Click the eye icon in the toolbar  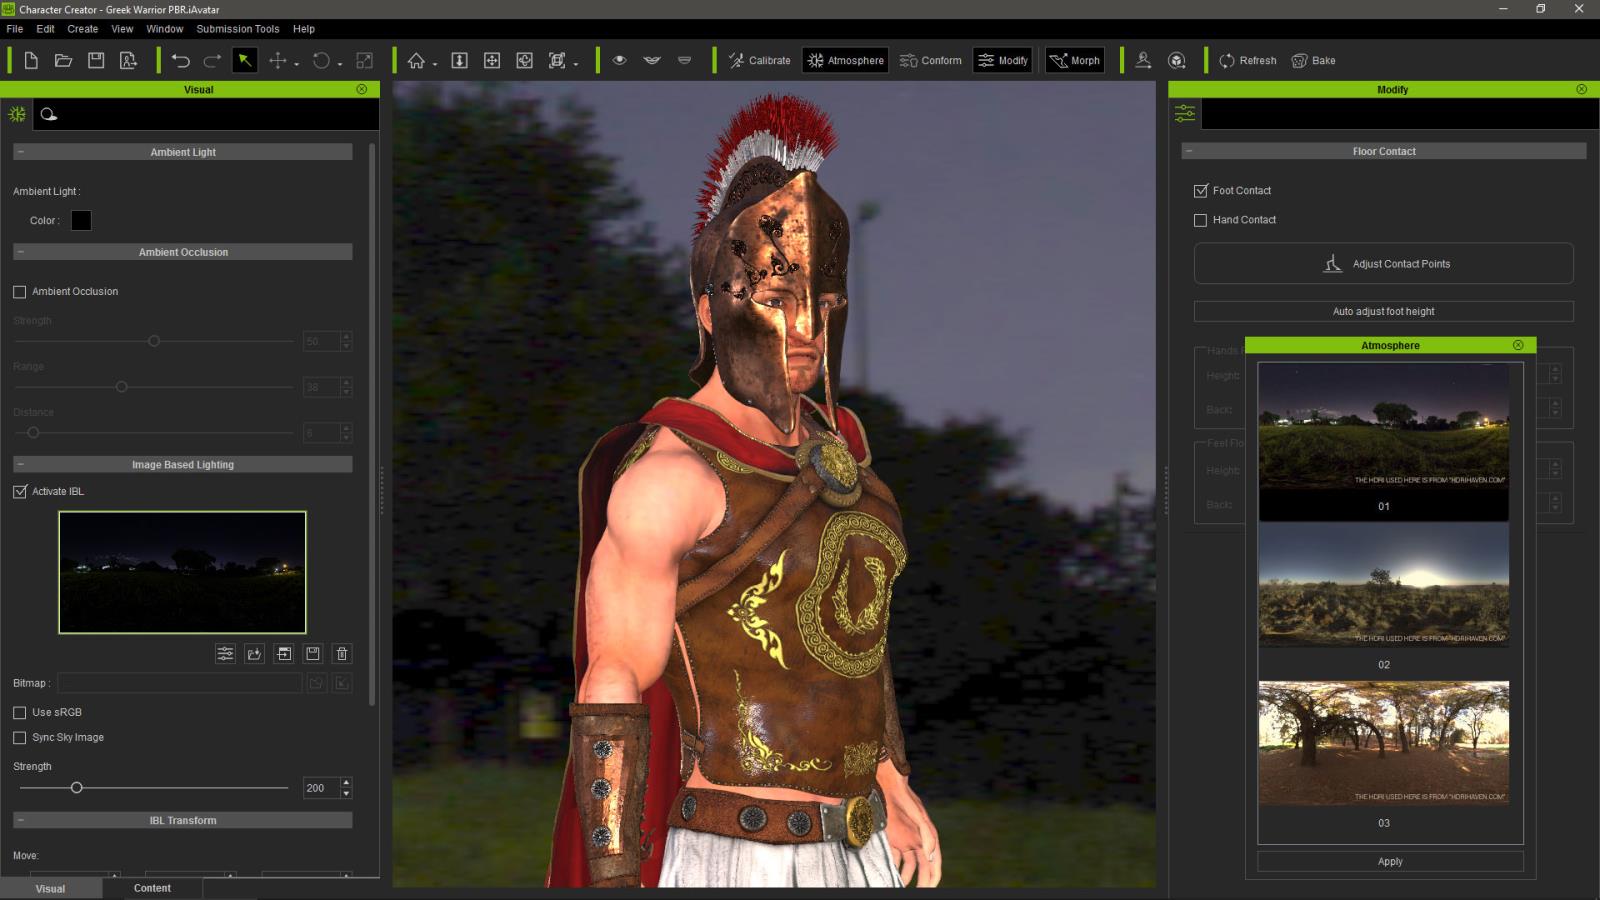coord(620,60)
